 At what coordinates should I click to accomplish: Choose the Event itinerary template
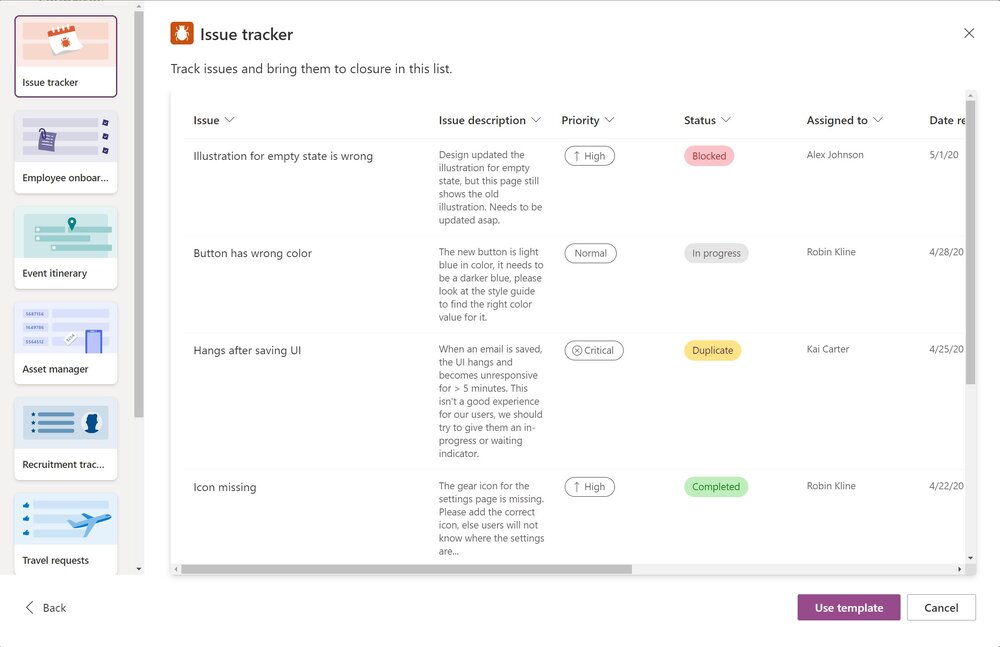(x=66, y=248)
